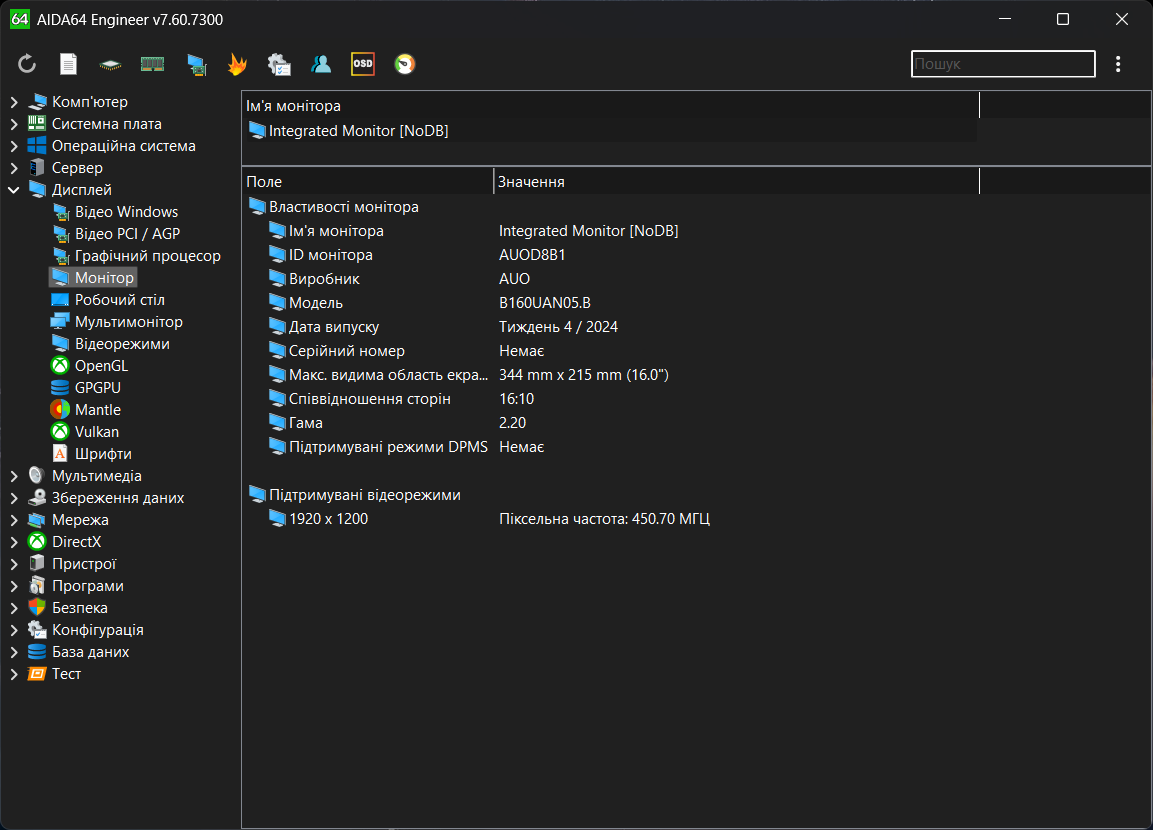The image size is (1153, 830).
Task: Expand the Мультимедіа tree node
Action: tap(14, 476)
